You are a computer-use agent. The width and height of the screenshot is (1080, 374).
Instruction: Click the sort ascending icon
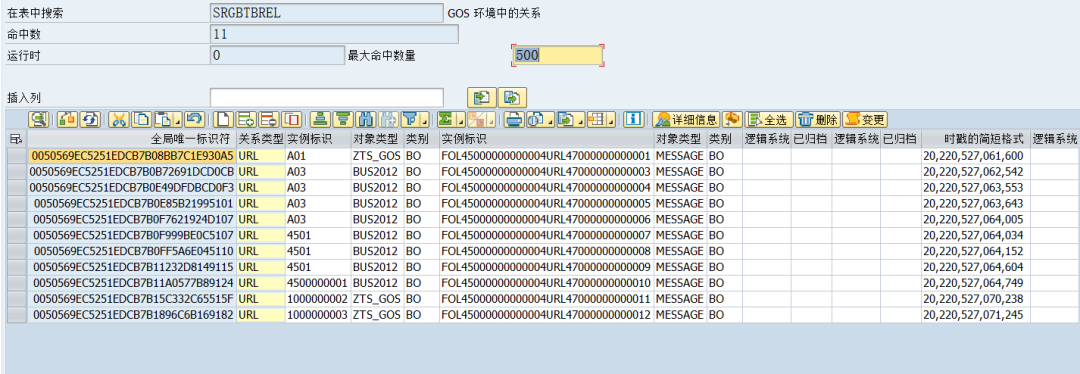(320, 119)
